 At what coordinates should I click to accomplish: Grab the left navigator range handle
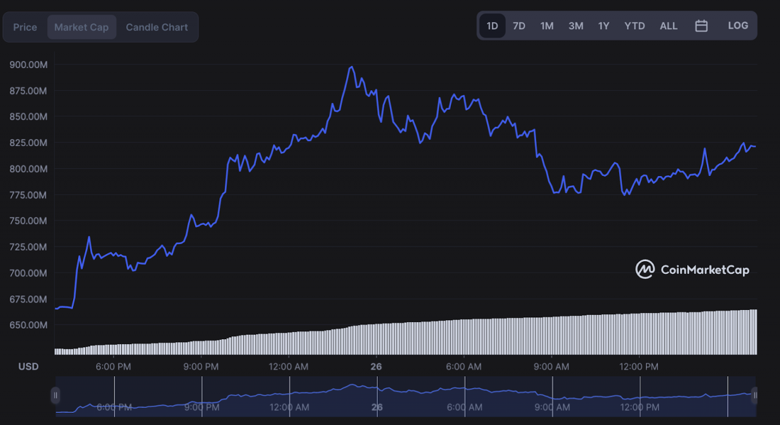point(55,396)
